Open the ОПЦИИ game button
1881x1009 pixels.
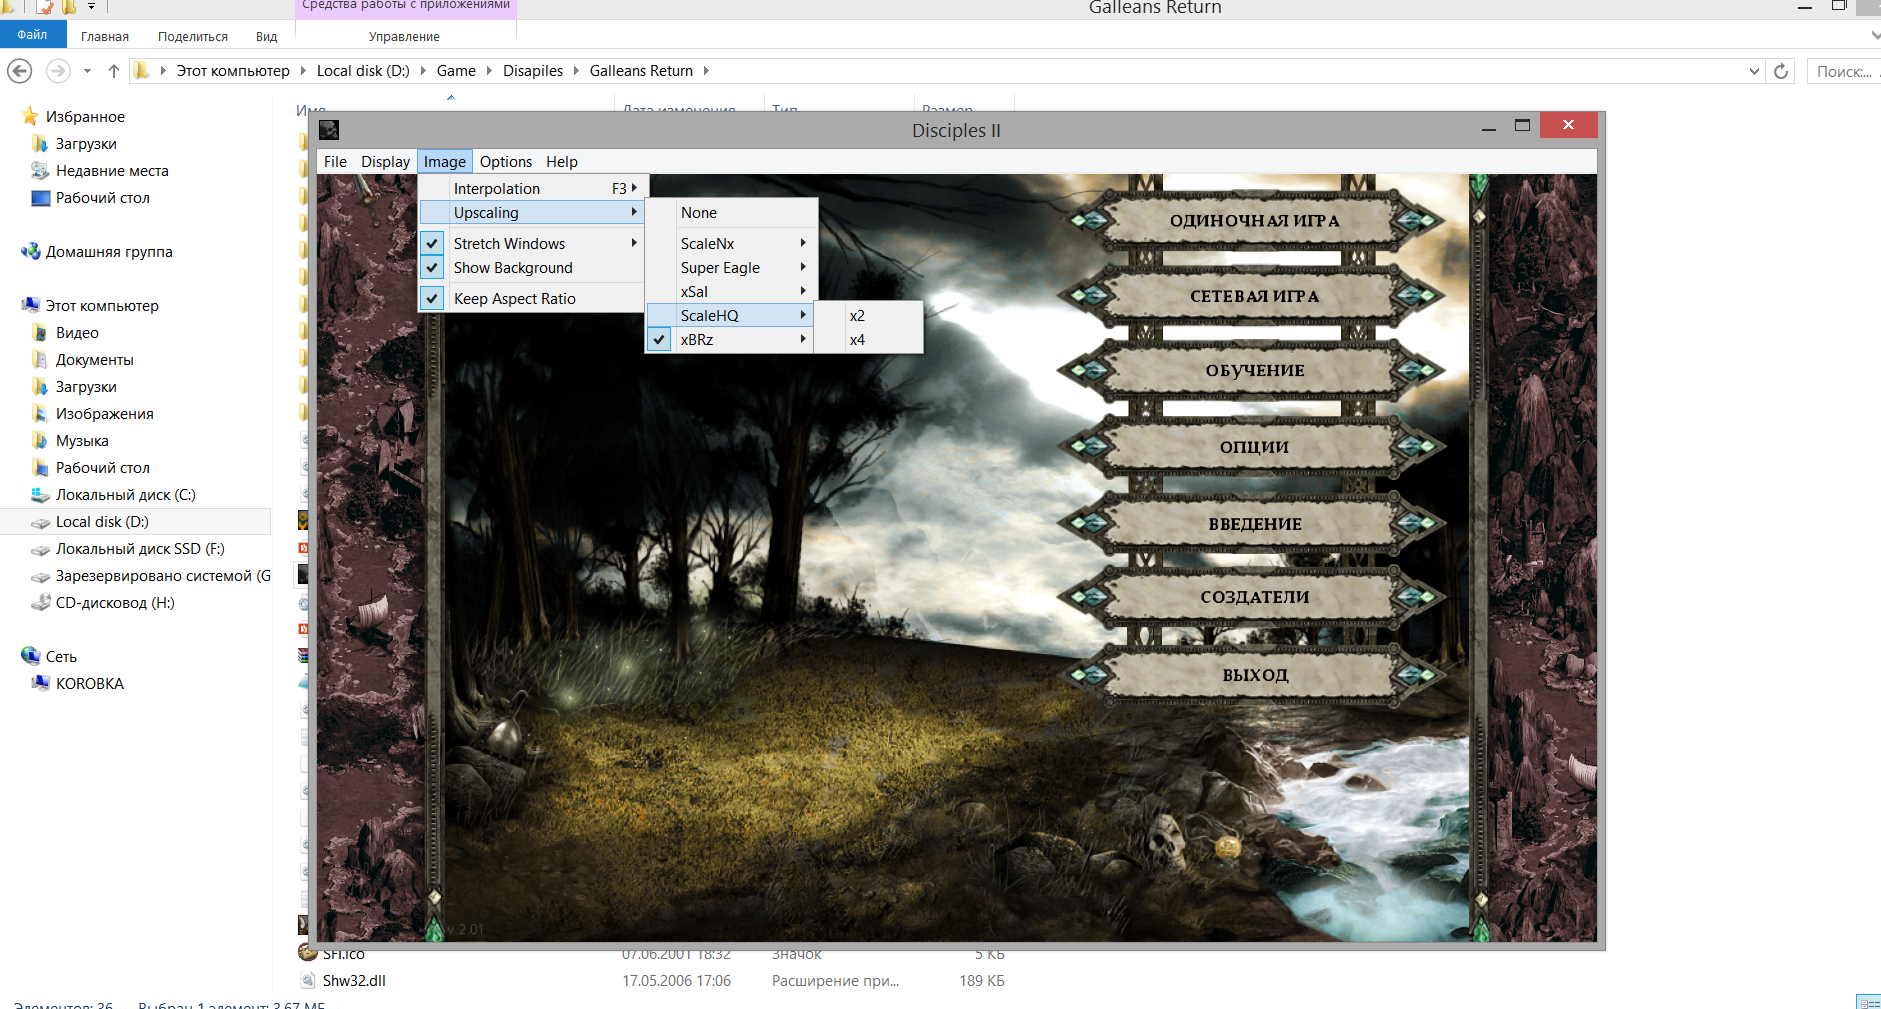1254,447
